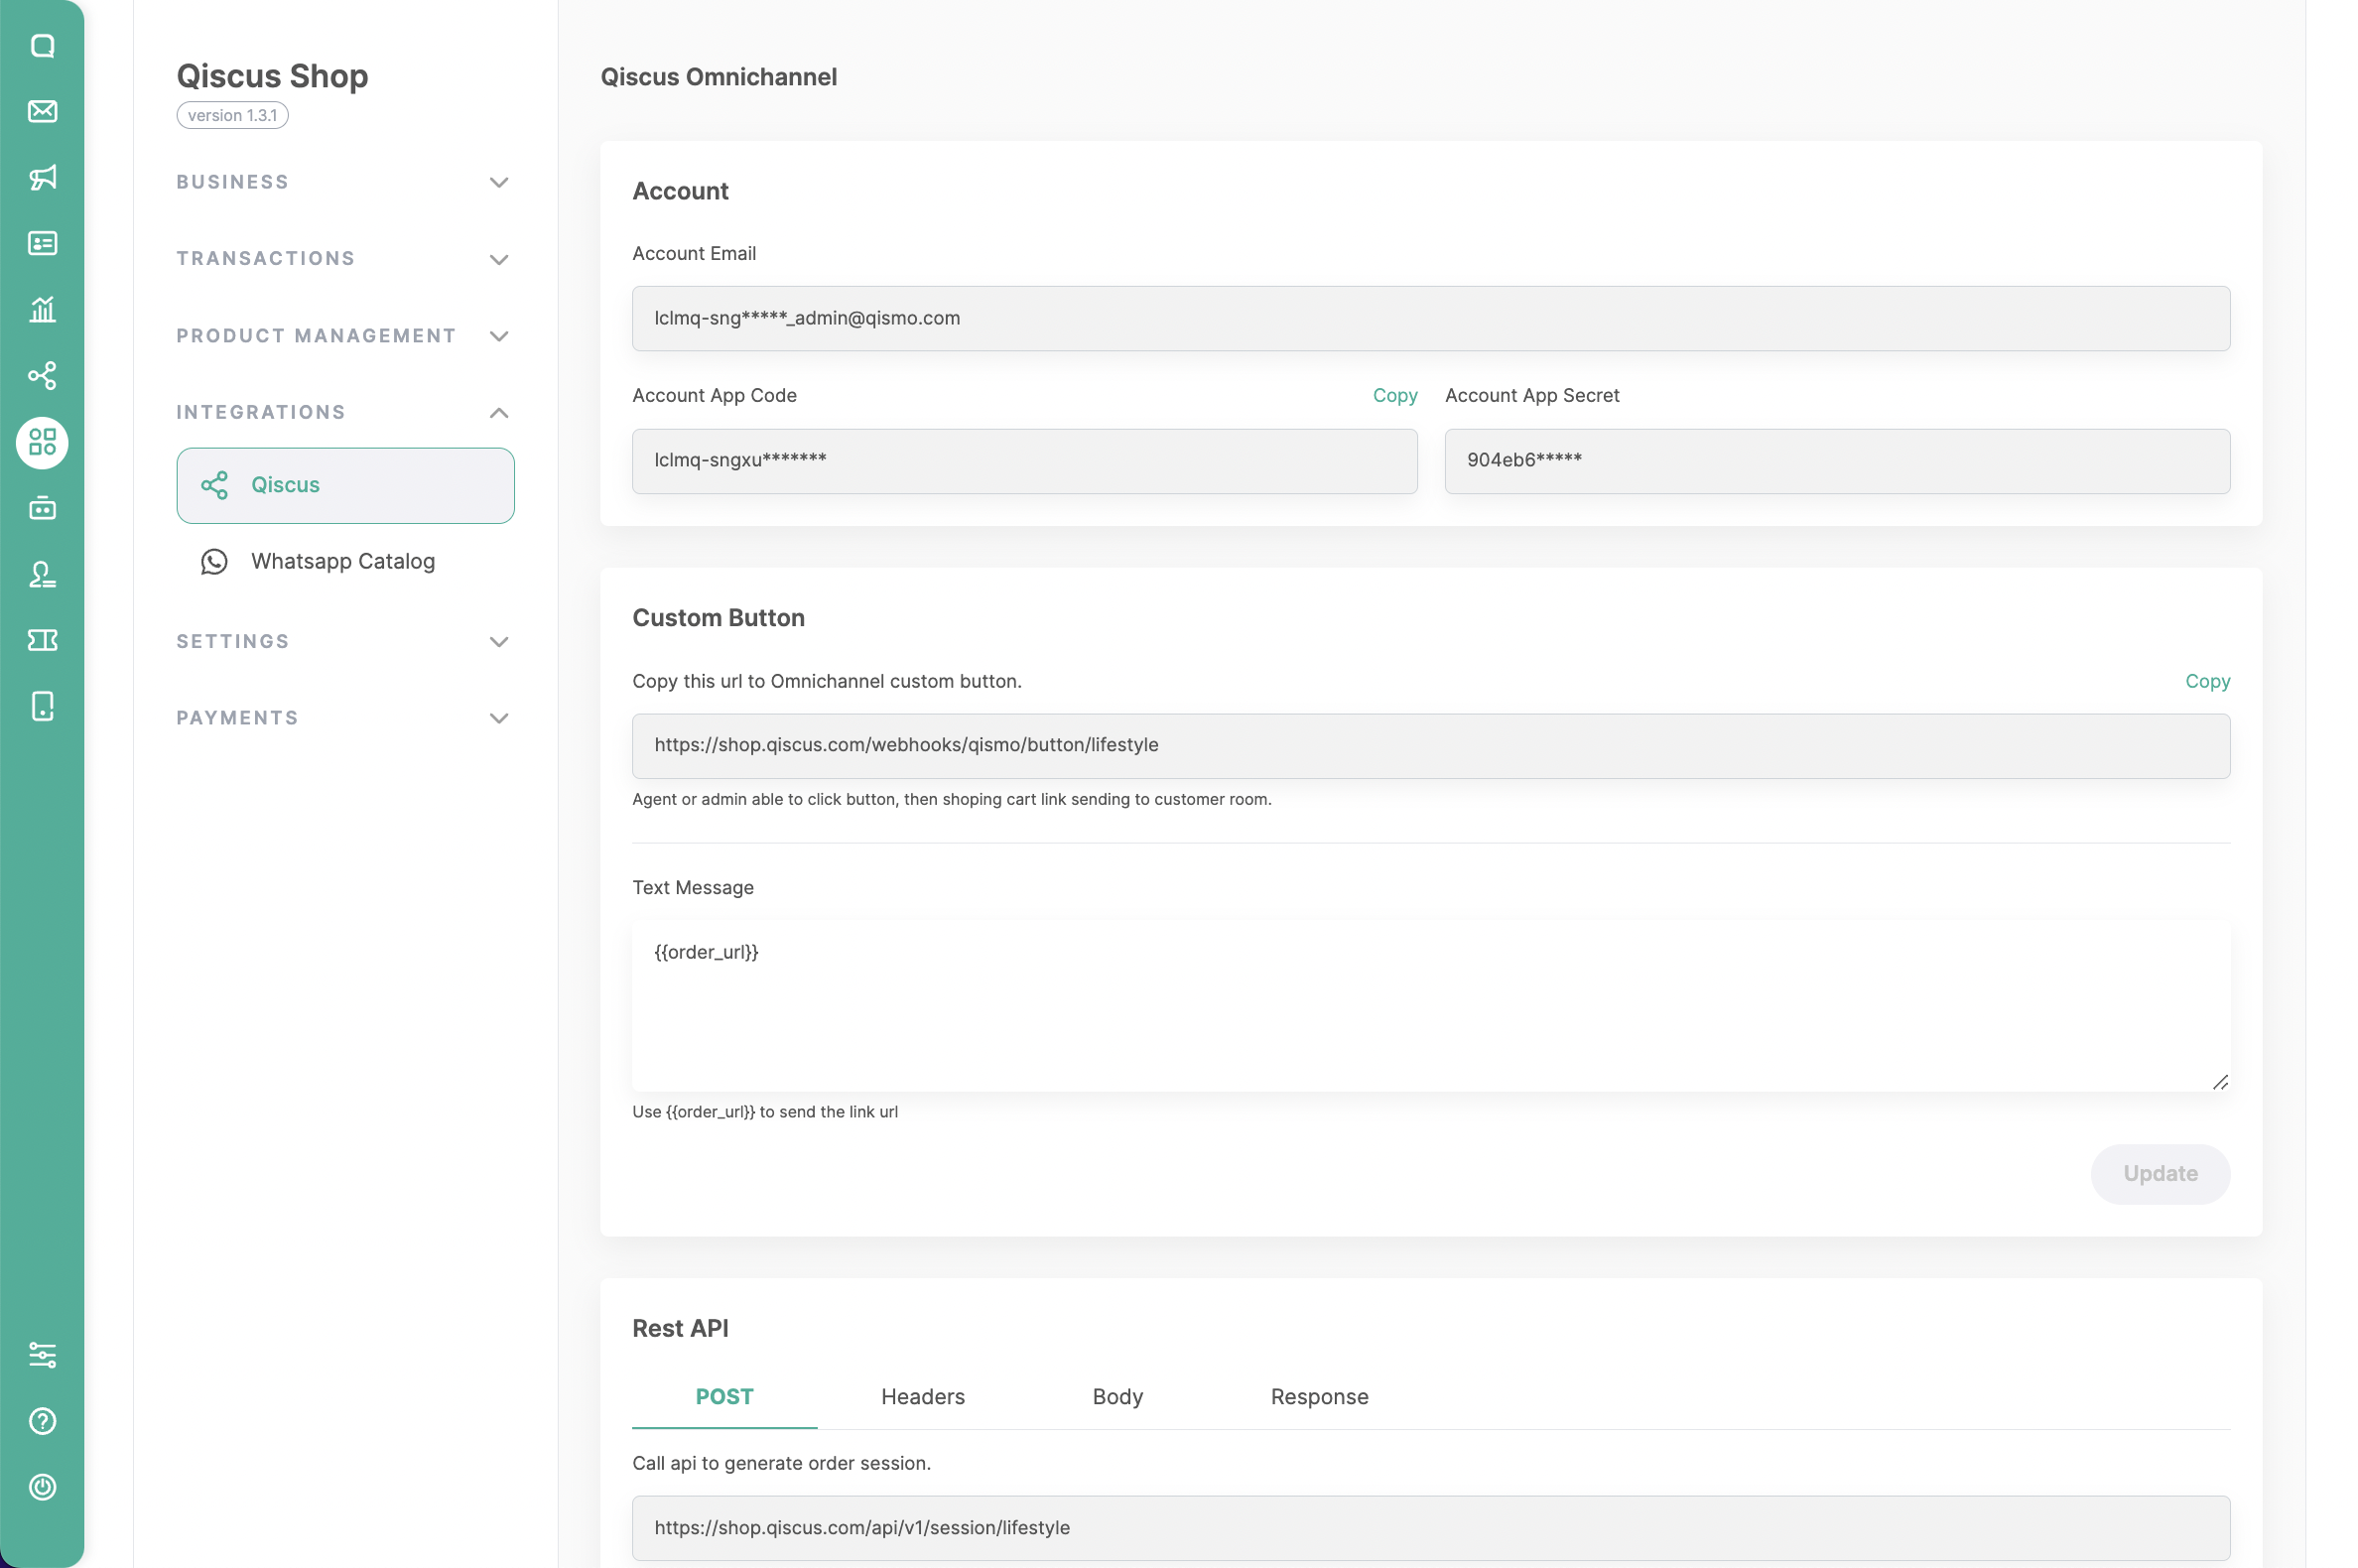The height and width of the screenshot is (1568, 2358).
Task: Click into the Text Message textarea
Action: tap(1430, 1005)
